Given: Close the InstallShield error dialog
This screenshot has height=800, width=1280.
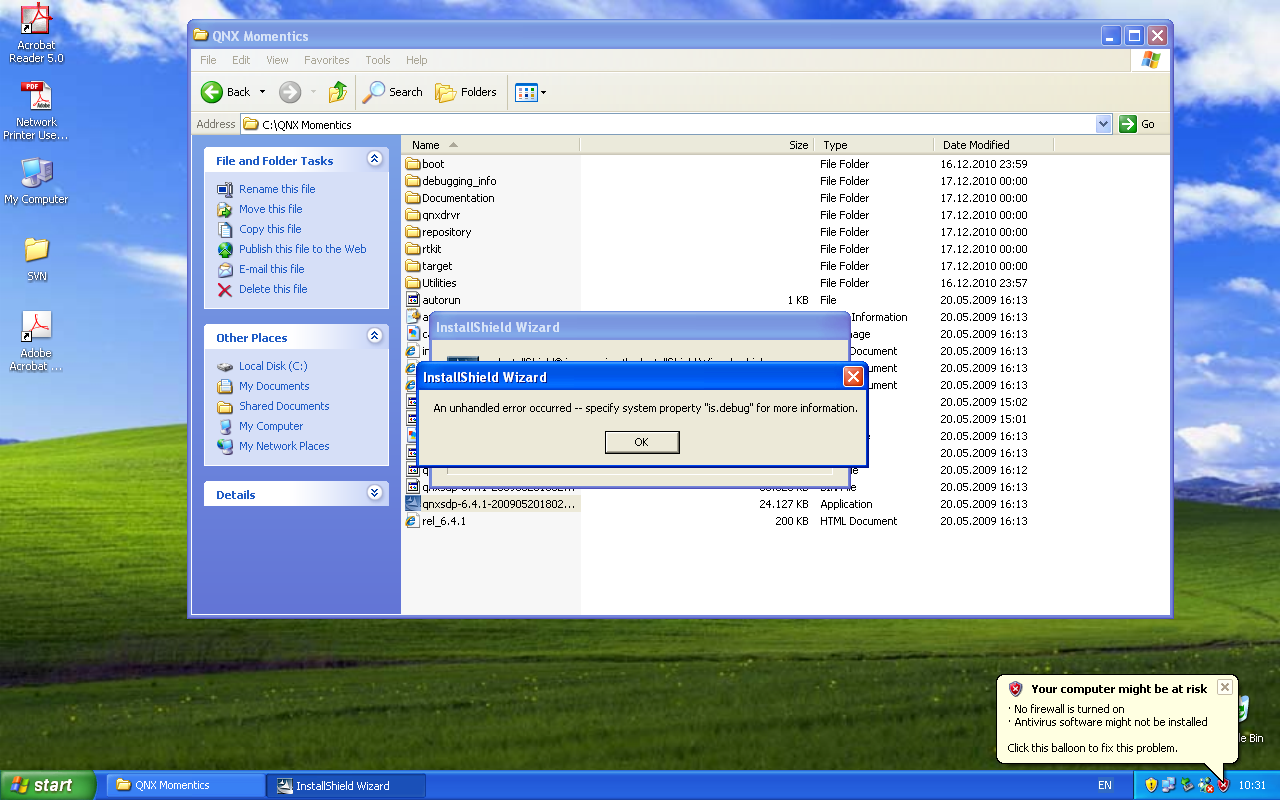Looking at the screenshot, I should [x=853, y=377].
